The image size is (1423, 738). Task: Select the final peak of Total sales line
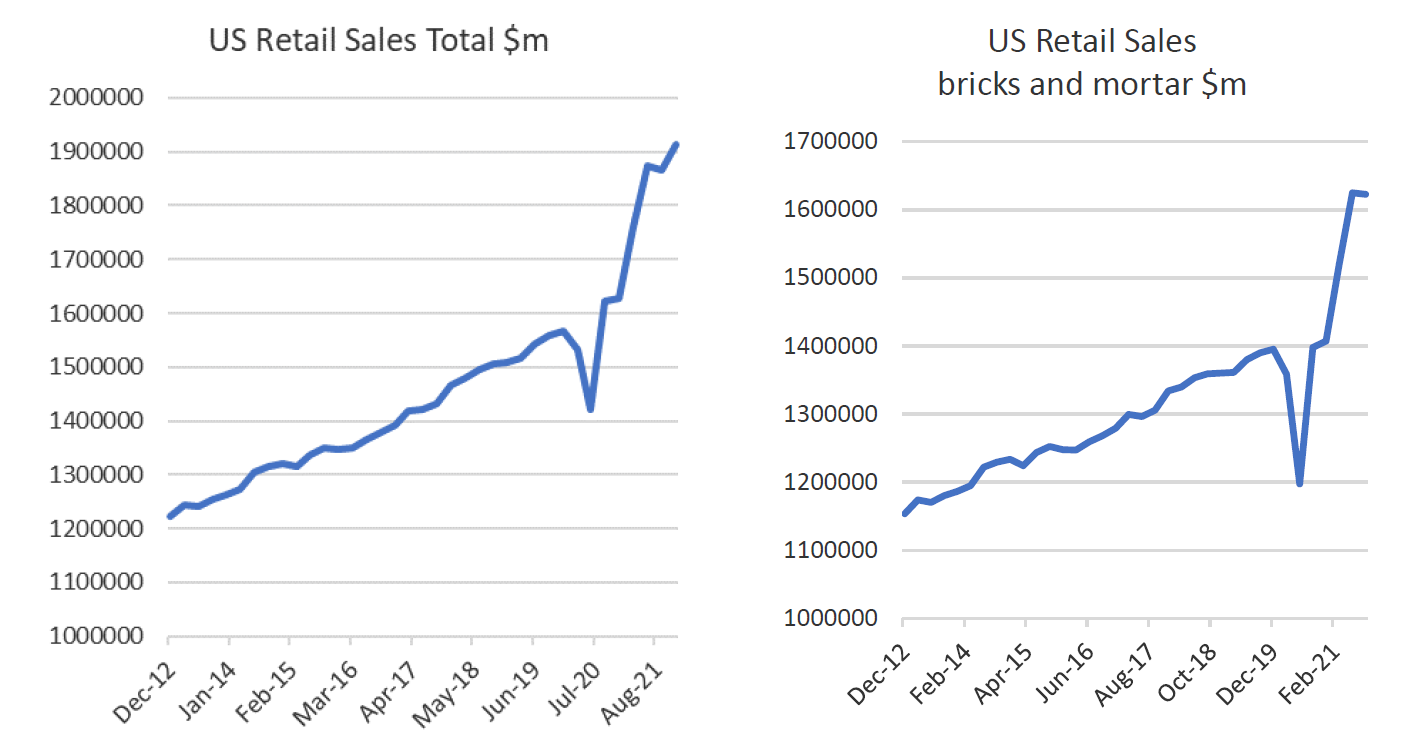coord(677,145)
